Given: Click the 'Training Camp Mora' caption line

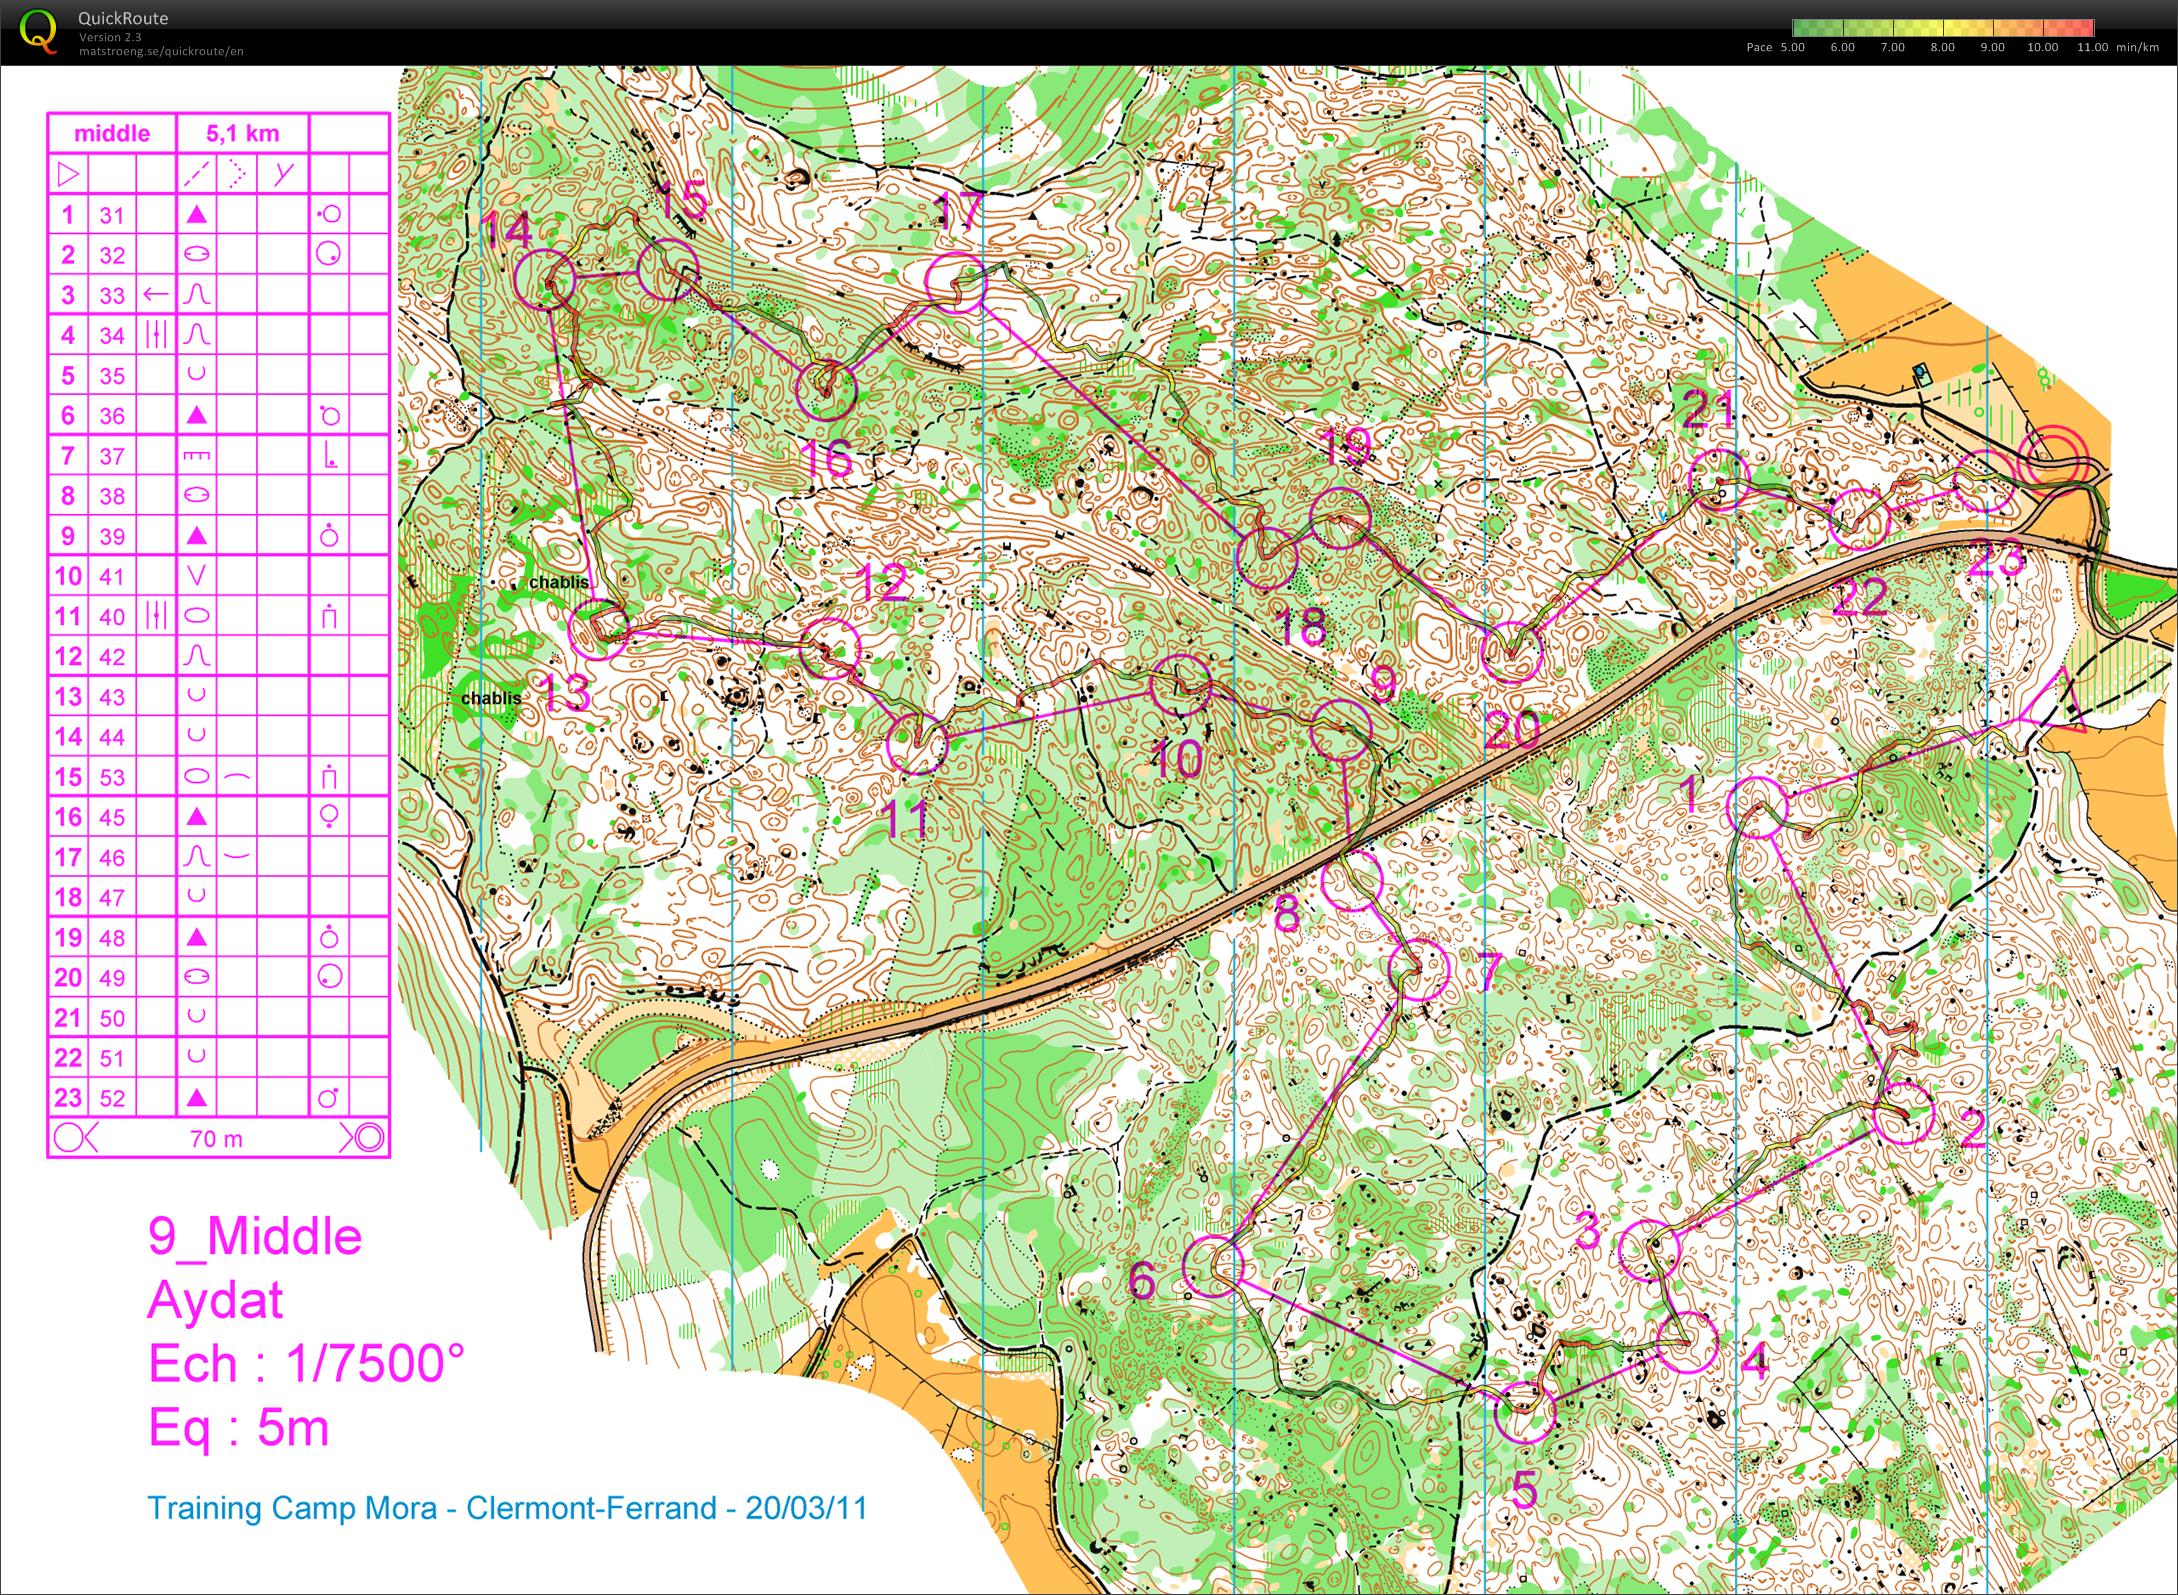Looking at the screenshot, I should click(x=507, y=1508).
